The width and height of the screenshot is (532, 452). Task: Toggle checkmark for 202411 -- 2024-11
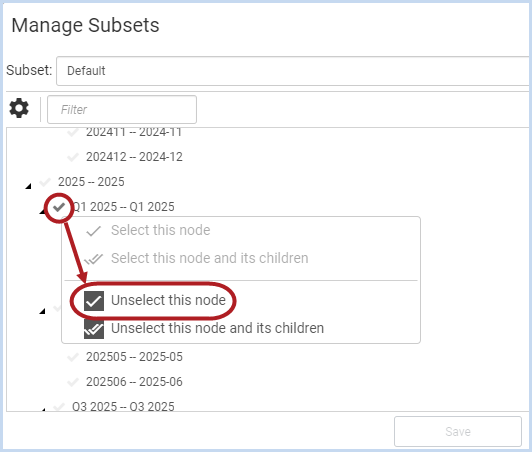pyautogui.click(x=73, y=132)
